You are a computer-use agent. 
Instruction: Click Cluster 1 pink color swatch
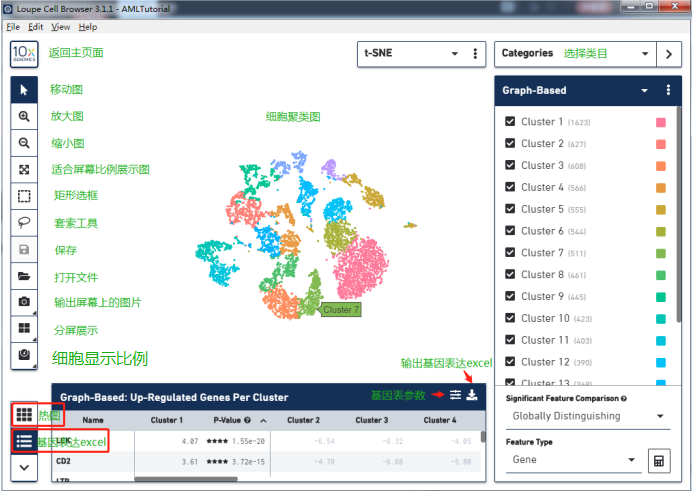tap(661, 122)
